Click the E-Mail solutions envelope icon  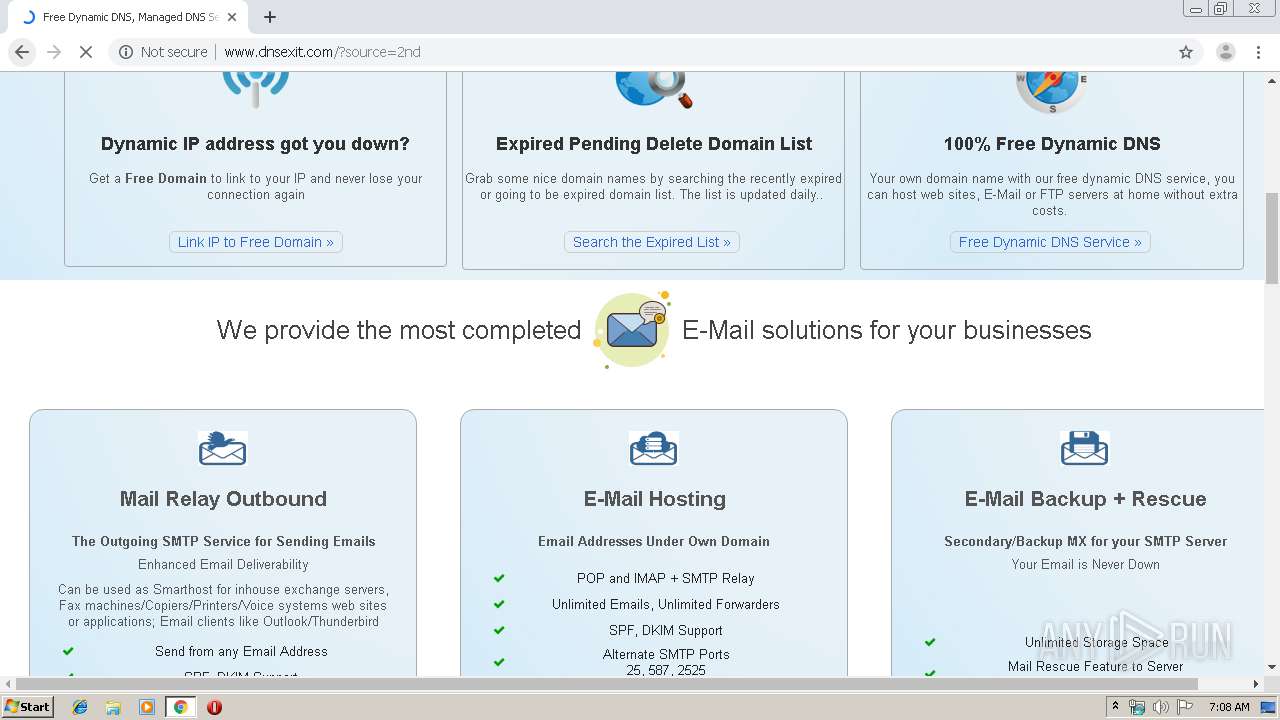pos(632,330)
